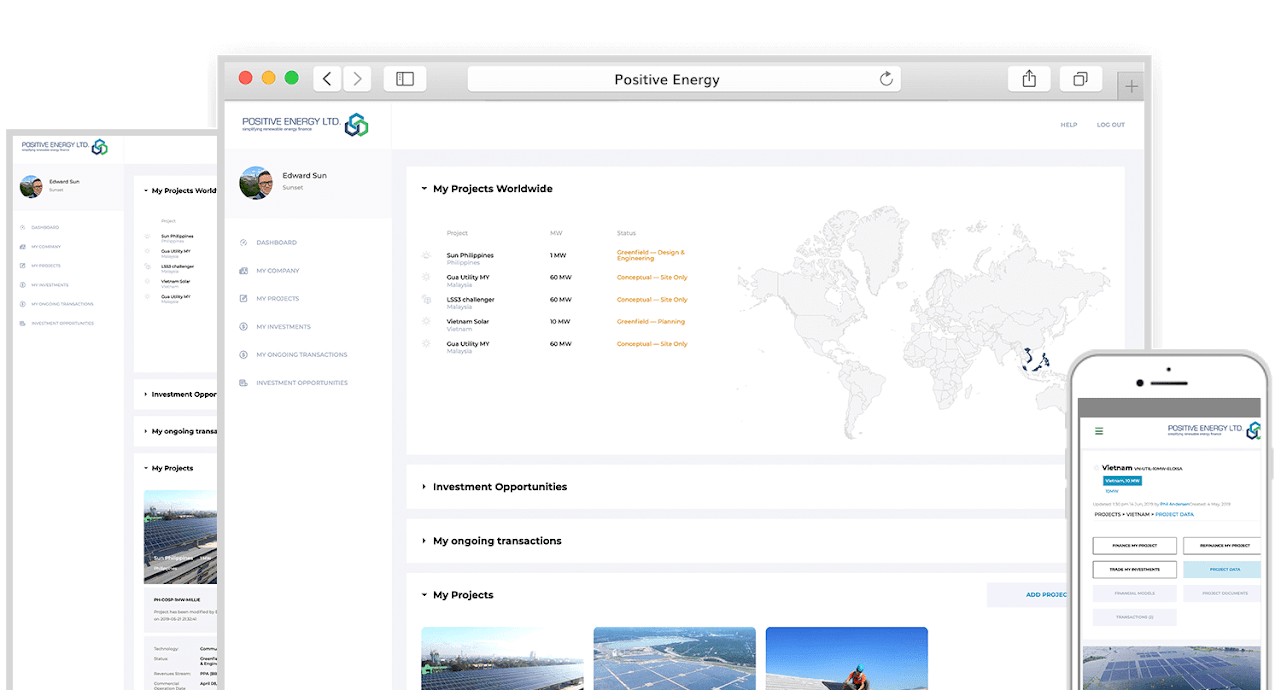Click the ADD PROJECT button in the browser window
The width and height of the screenshot is (1281, 690).
click(x=1027, y=595)
